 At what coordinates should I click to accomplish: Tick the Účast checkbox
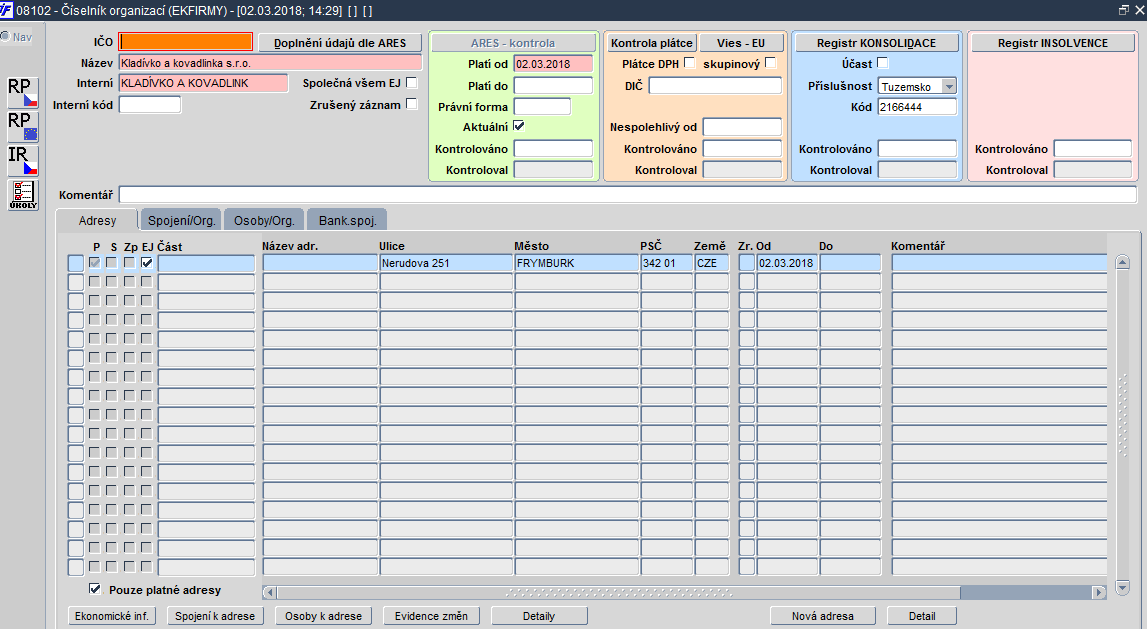click(882, 63)
